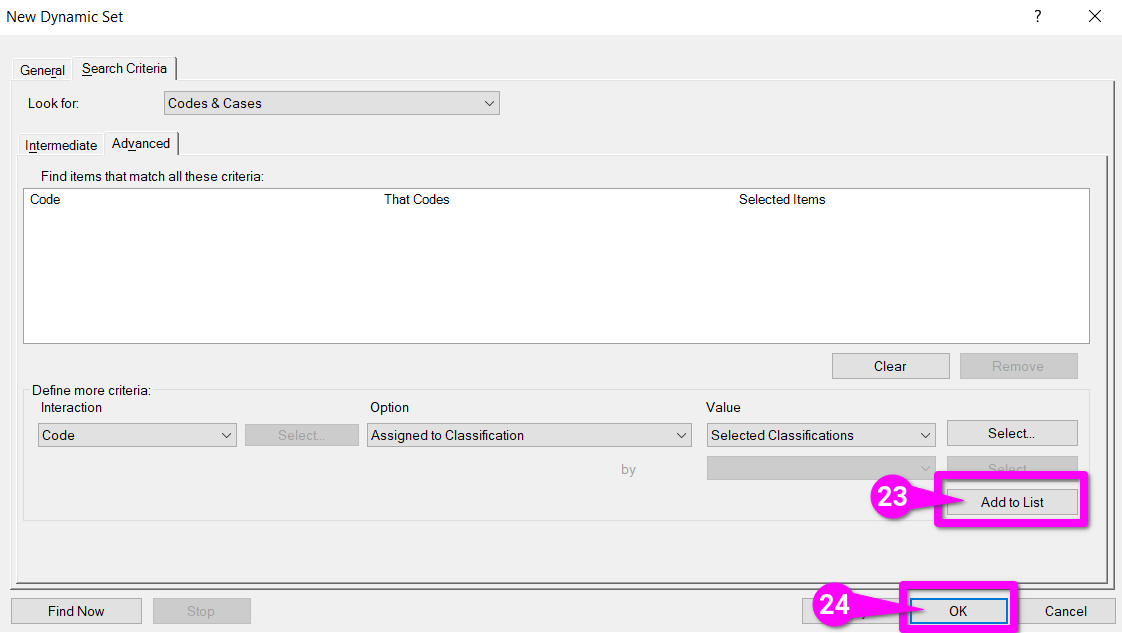Click the That Codes column header

(x=417, y=200)
